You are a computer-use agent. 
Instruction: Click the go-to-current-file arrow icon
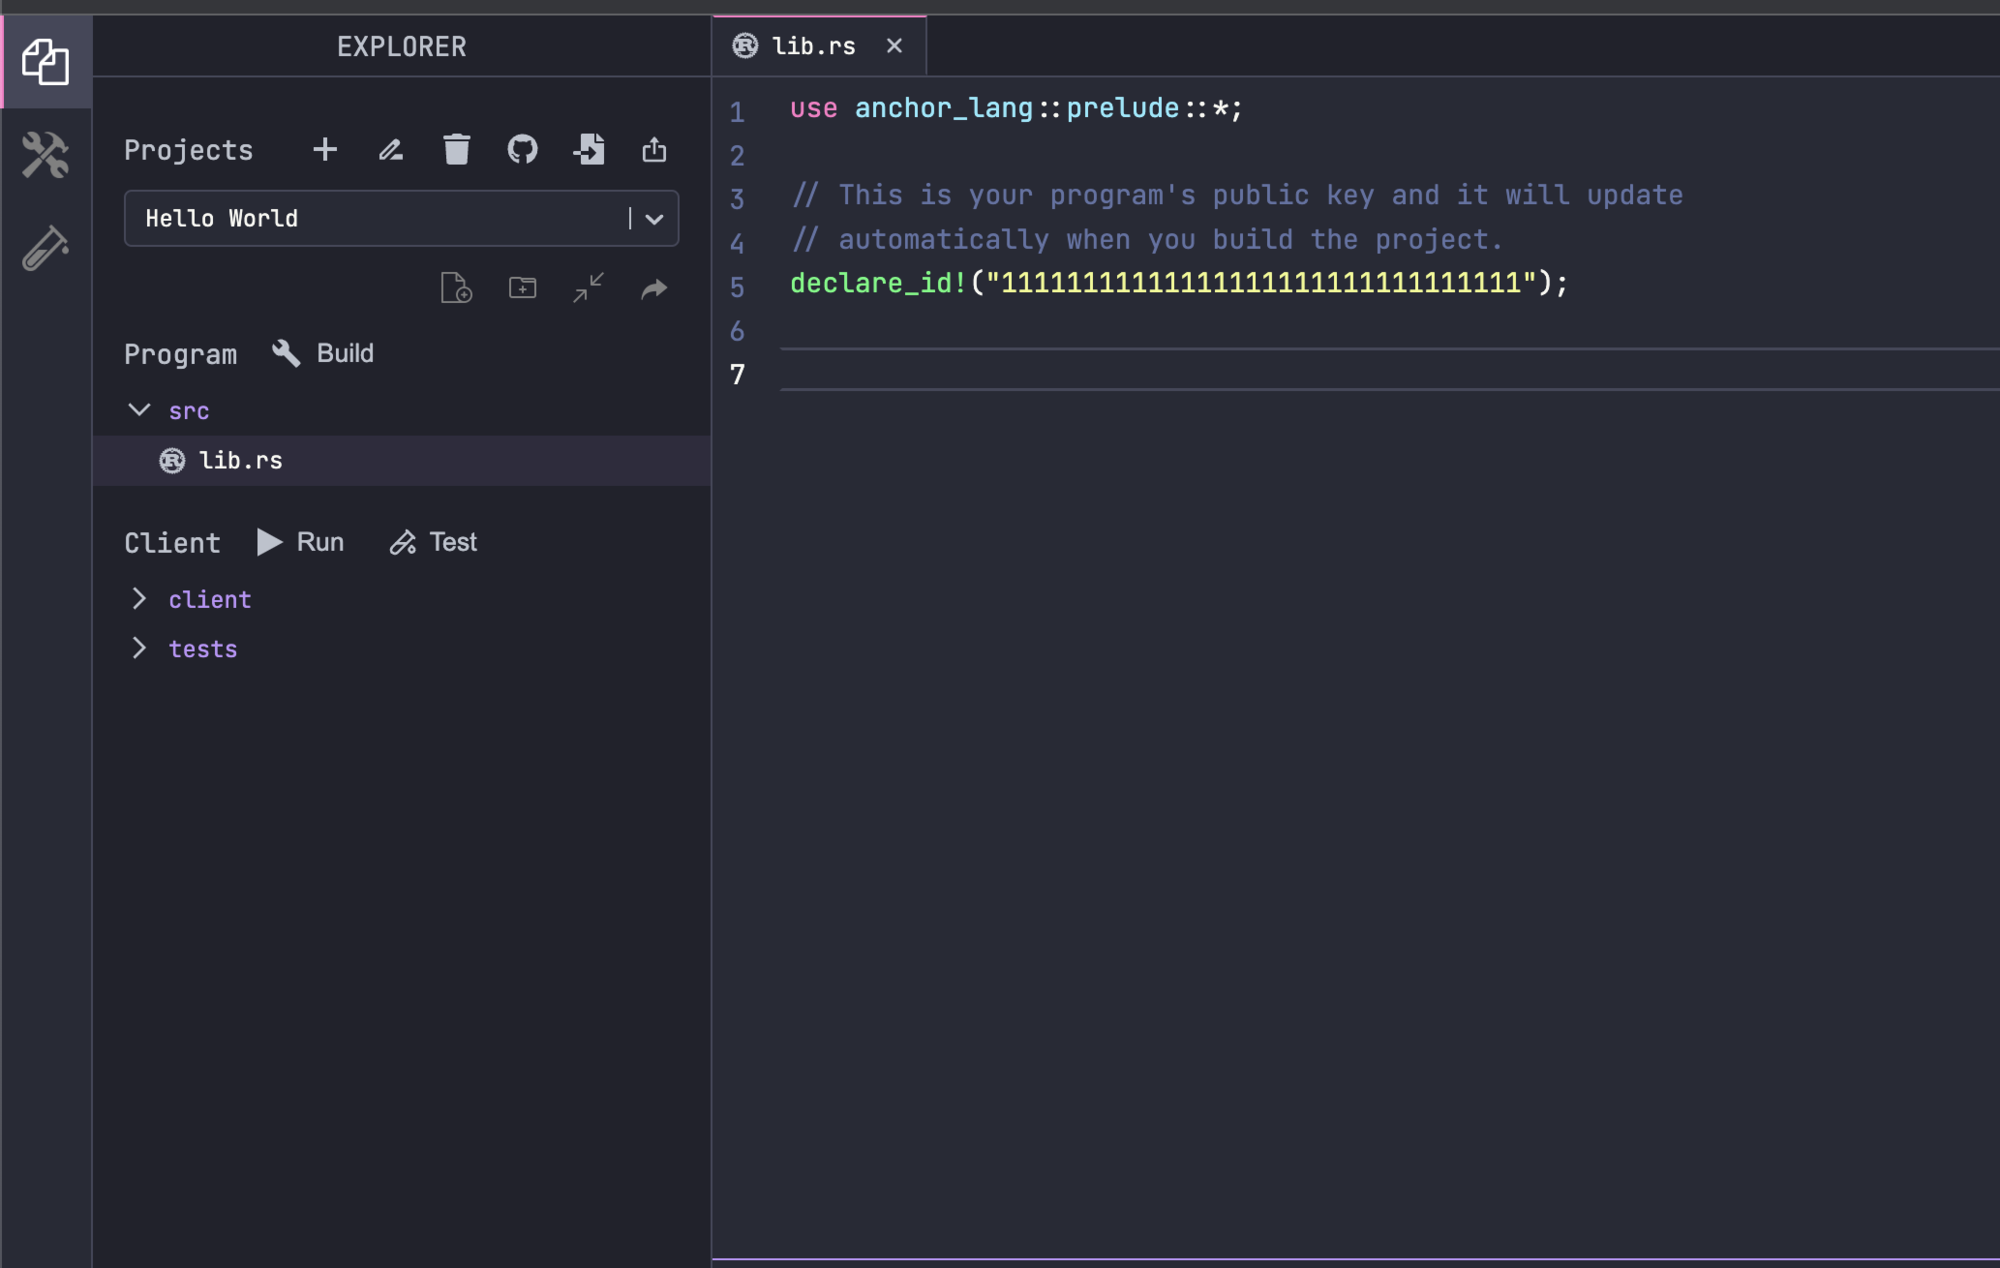655,288
